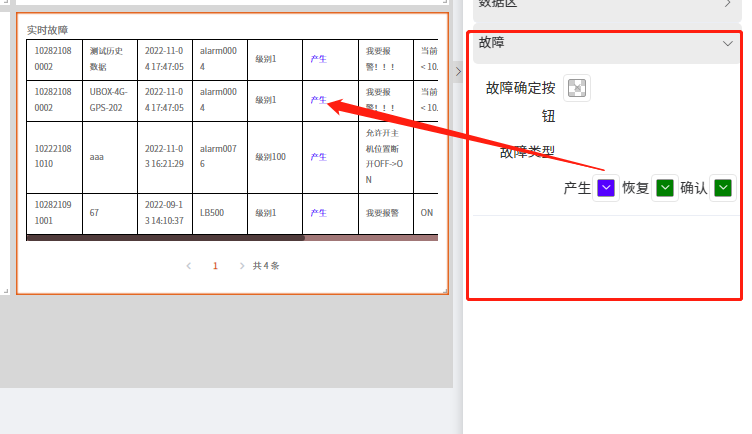Screen dimensions: 752x434
Task: Click the 2022-11-03 16:21:29 timestamp cell
Action: click(x=165, y=157)
